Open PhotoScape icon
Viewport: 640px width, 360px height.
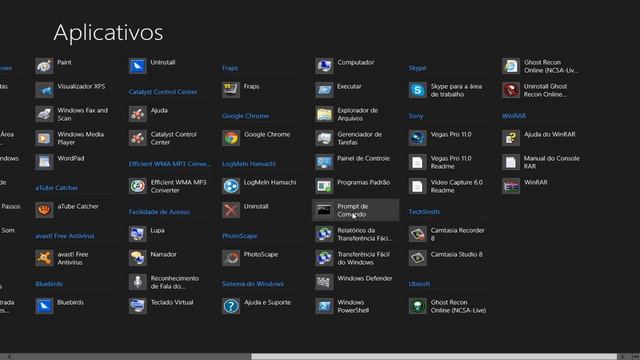pos(231,258)
